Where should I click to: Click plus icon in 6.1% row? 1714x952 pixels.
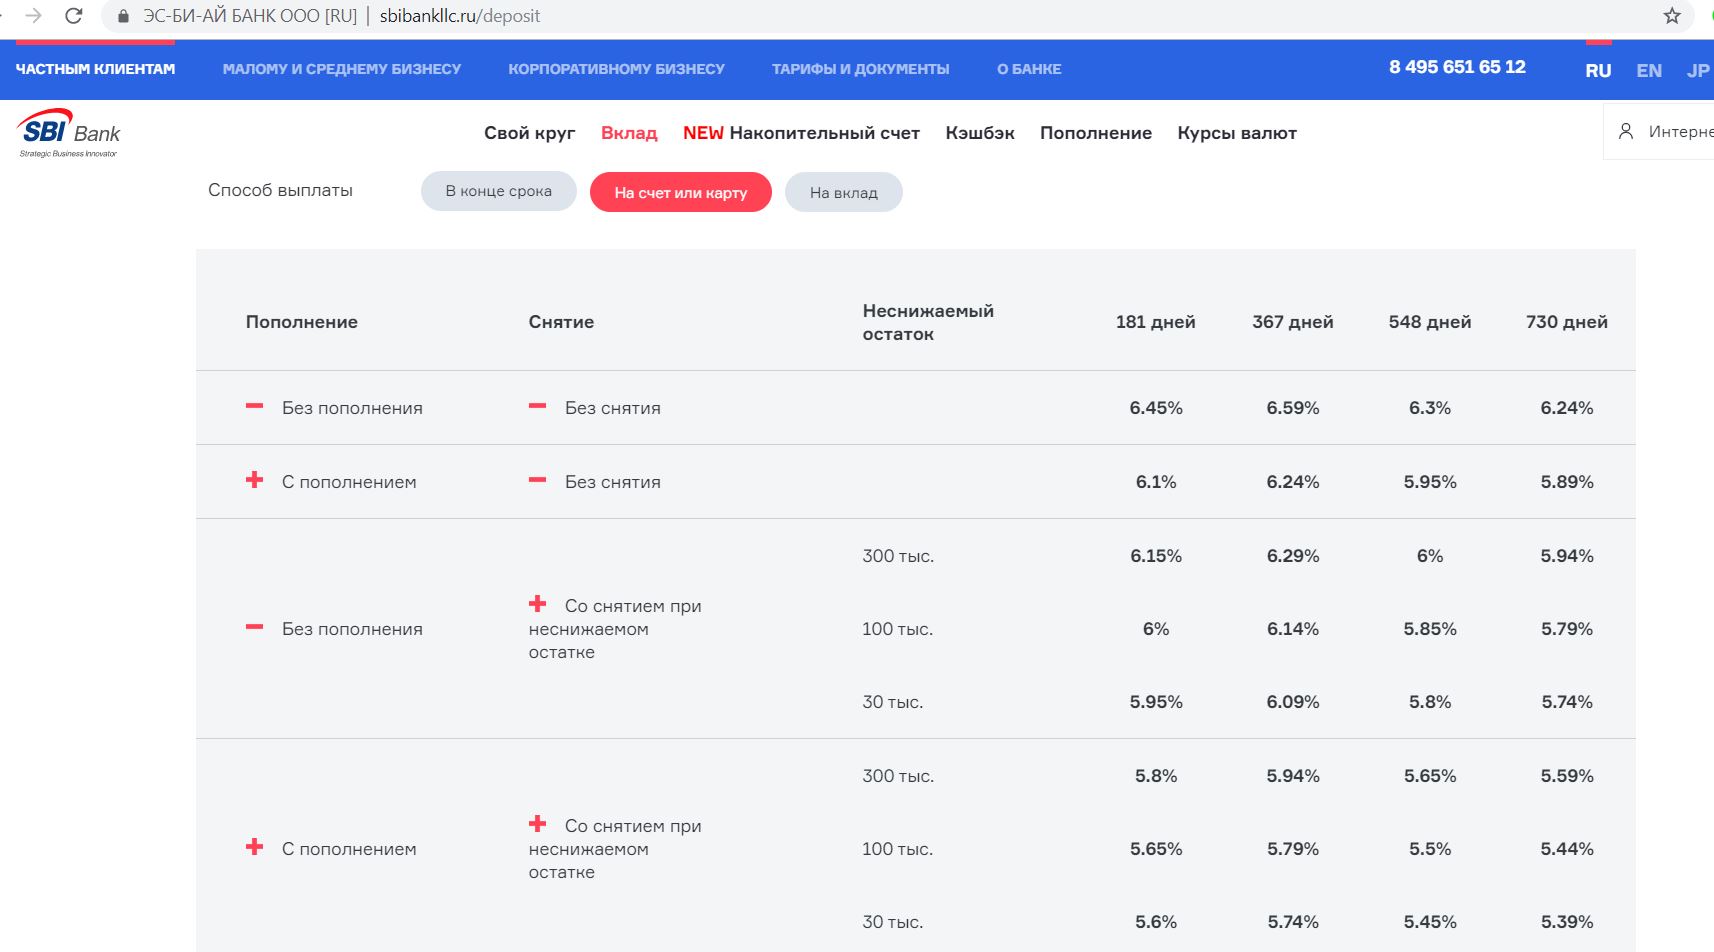pyautogui.click(x=255, y=480)
